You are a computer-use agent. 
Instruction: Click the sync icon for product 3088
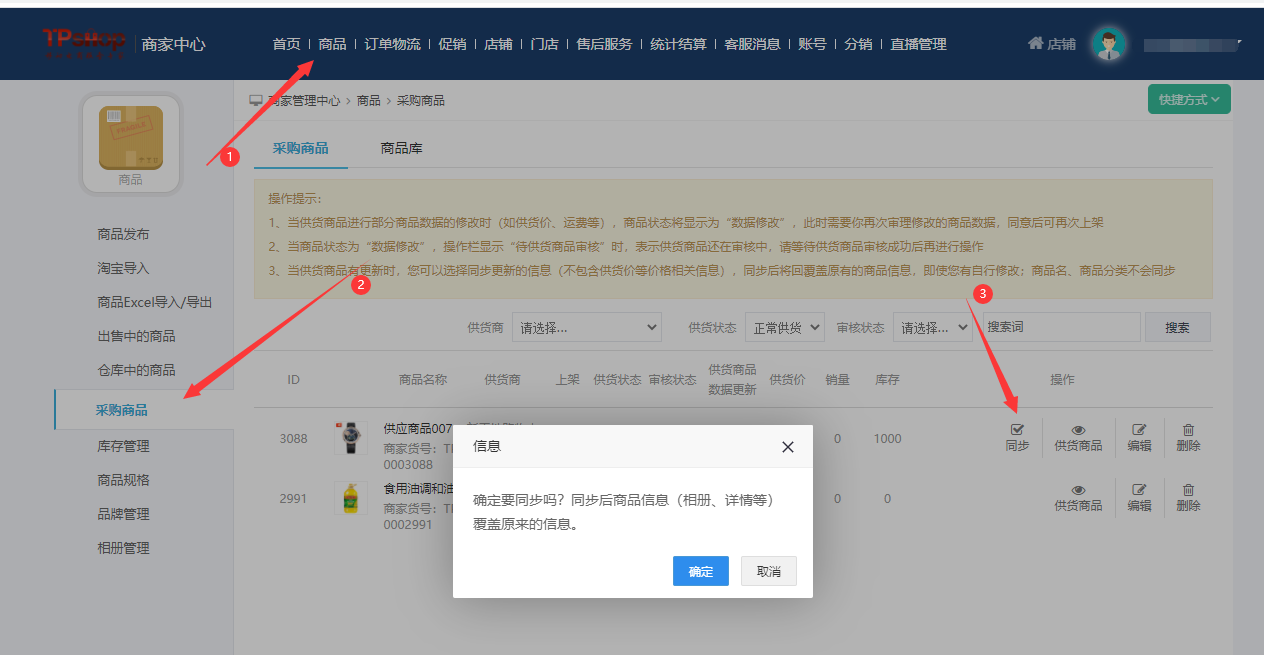point(1017,431)
